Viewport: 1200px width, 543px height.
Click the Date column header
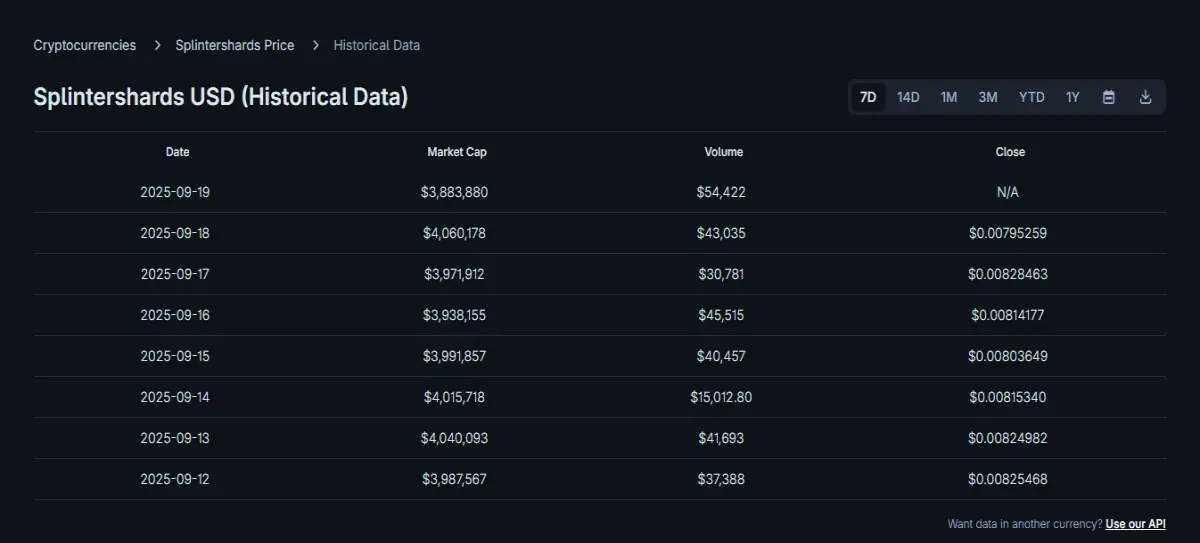coord(178,152)
